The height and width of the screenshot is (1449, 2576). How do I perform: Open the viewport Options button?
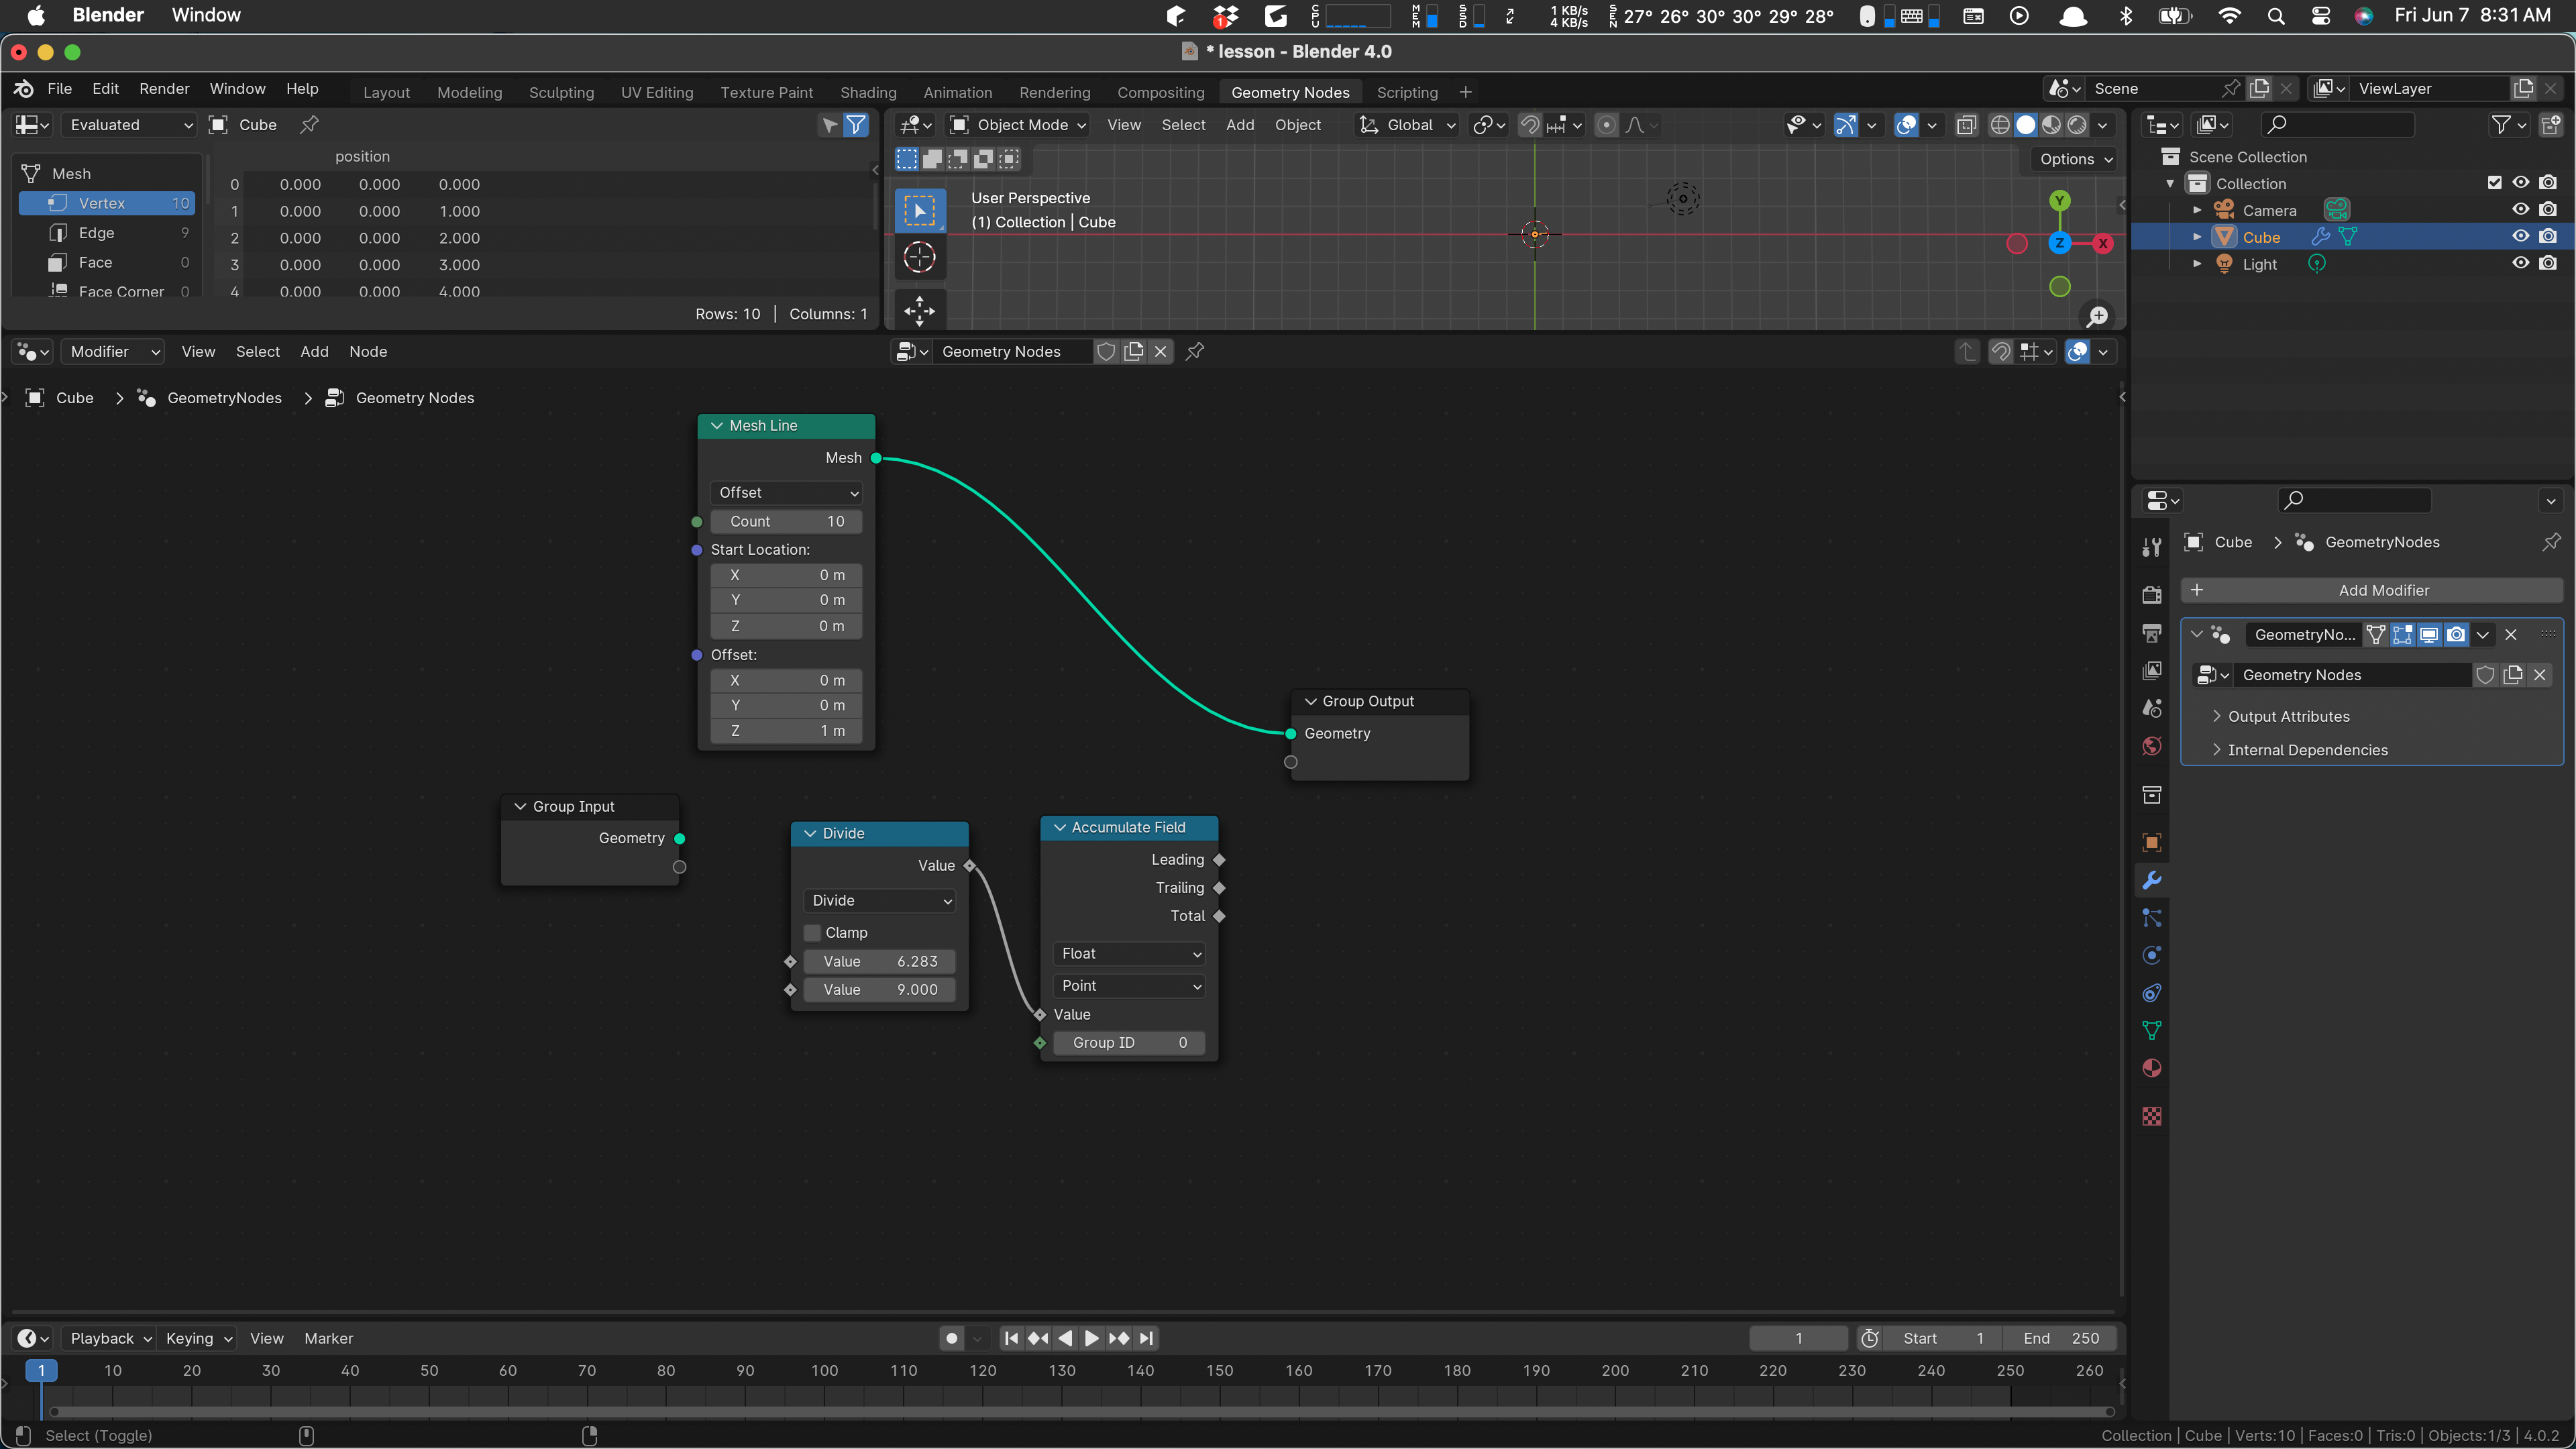[2075, 159]
